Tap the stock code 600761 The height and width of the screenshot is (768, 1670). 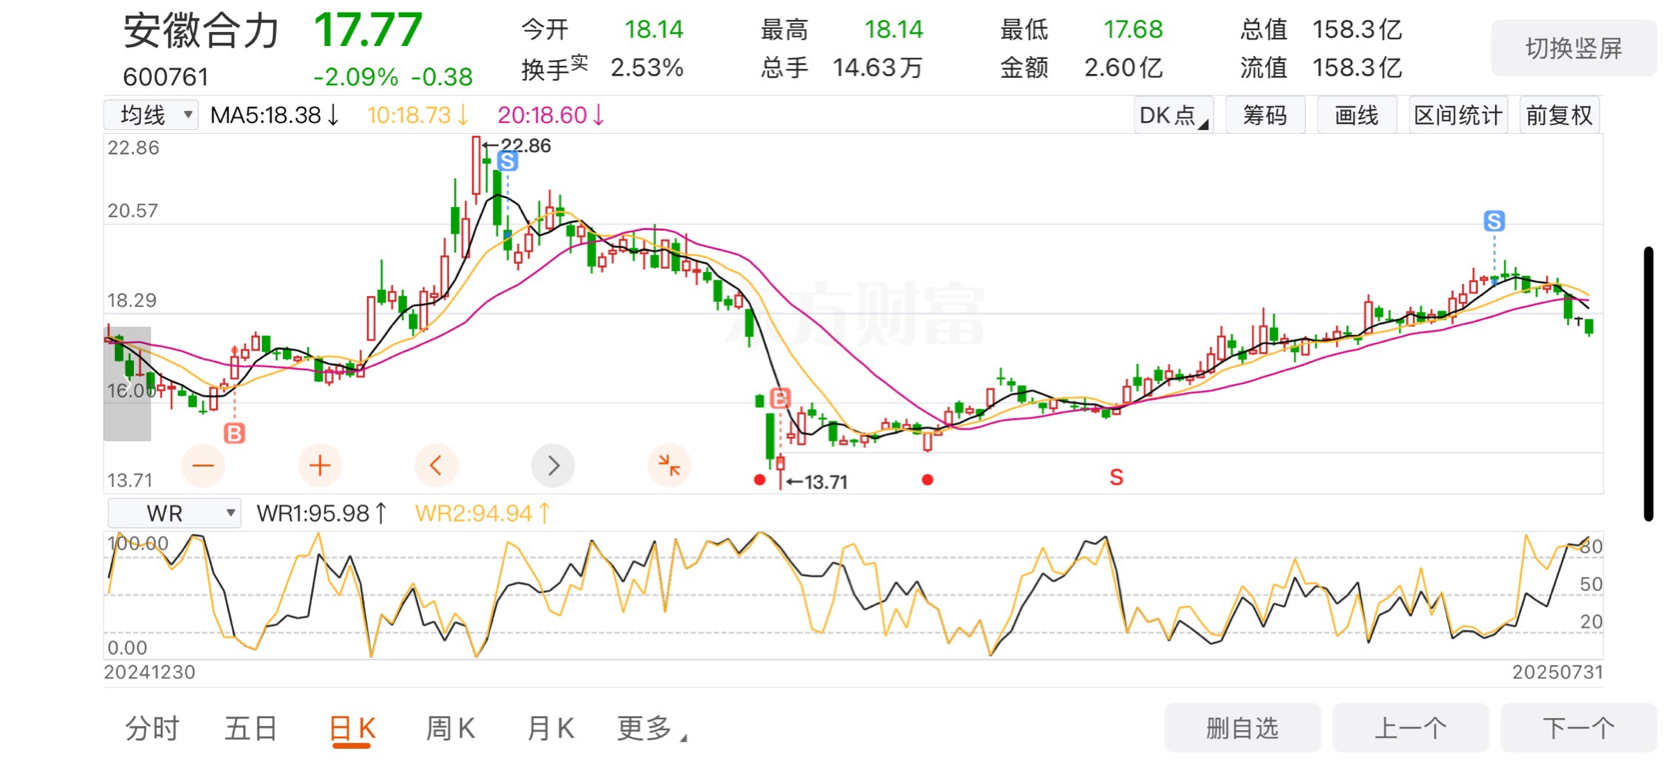pos(166,77)
